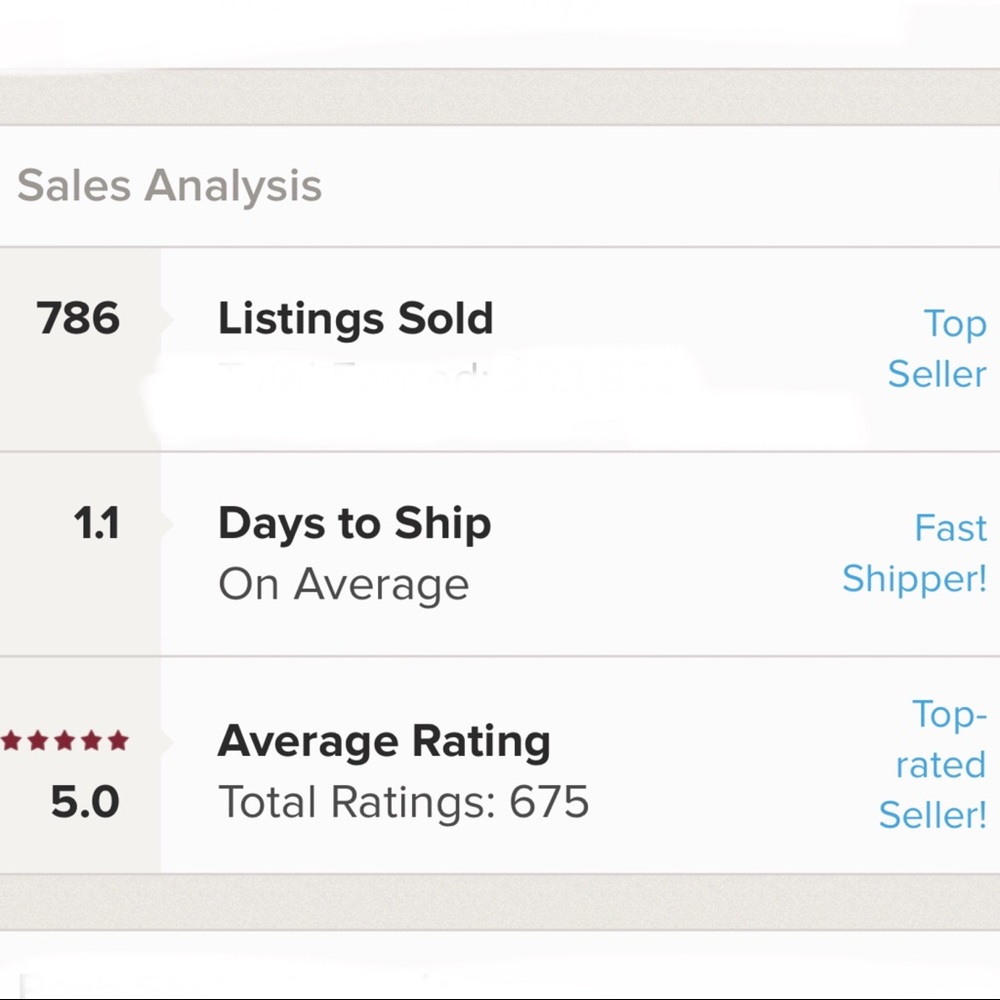The height and width of the screenshot is (1000, 1000).
Task: Click the 1.1 days value
Action: coord(96,524)
